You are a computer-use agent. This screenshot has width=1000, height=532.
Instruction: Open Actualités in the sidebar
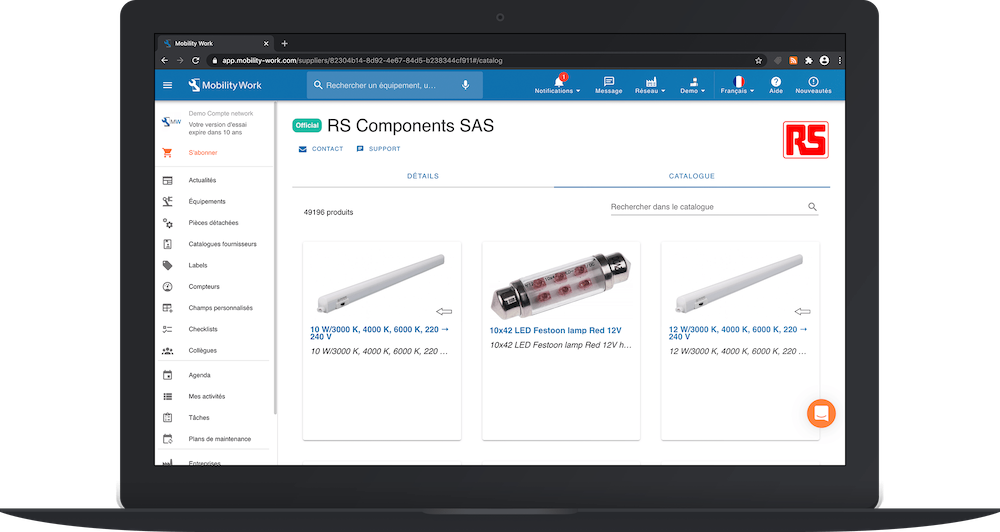click(202, 181)
